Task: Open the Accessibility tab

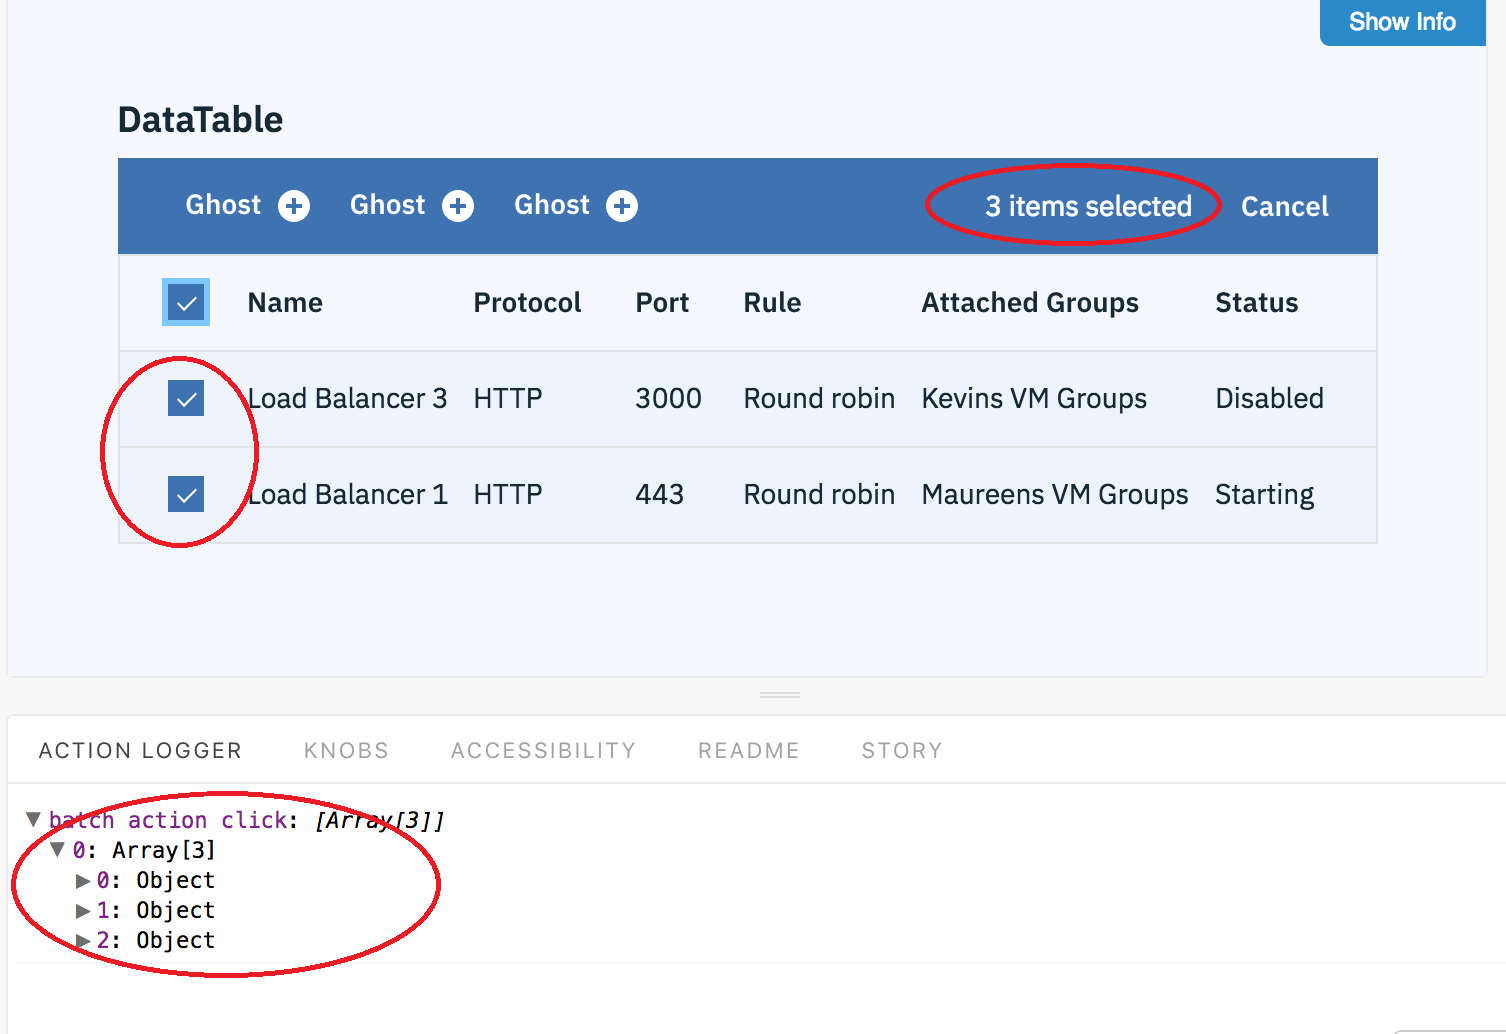Action: point(543,750)
